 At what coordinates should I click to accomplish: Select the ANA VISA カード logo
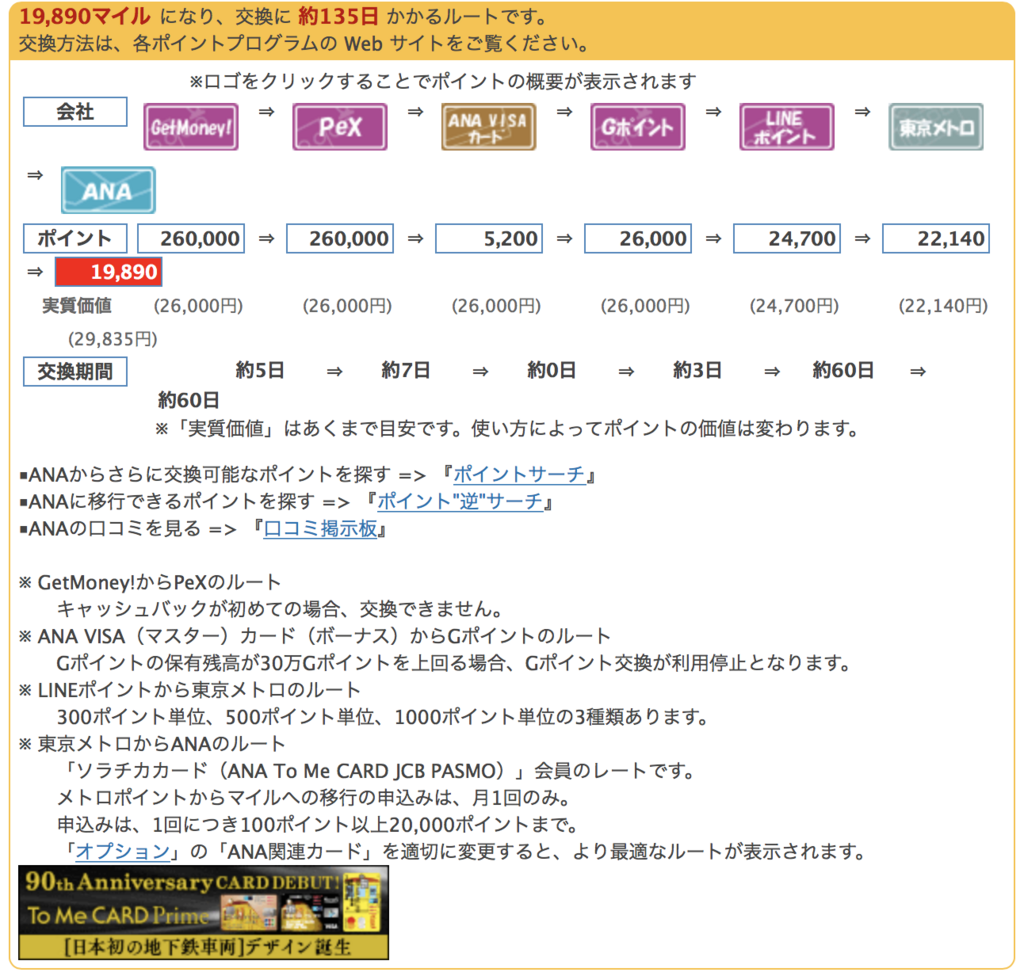click(488, 127)
